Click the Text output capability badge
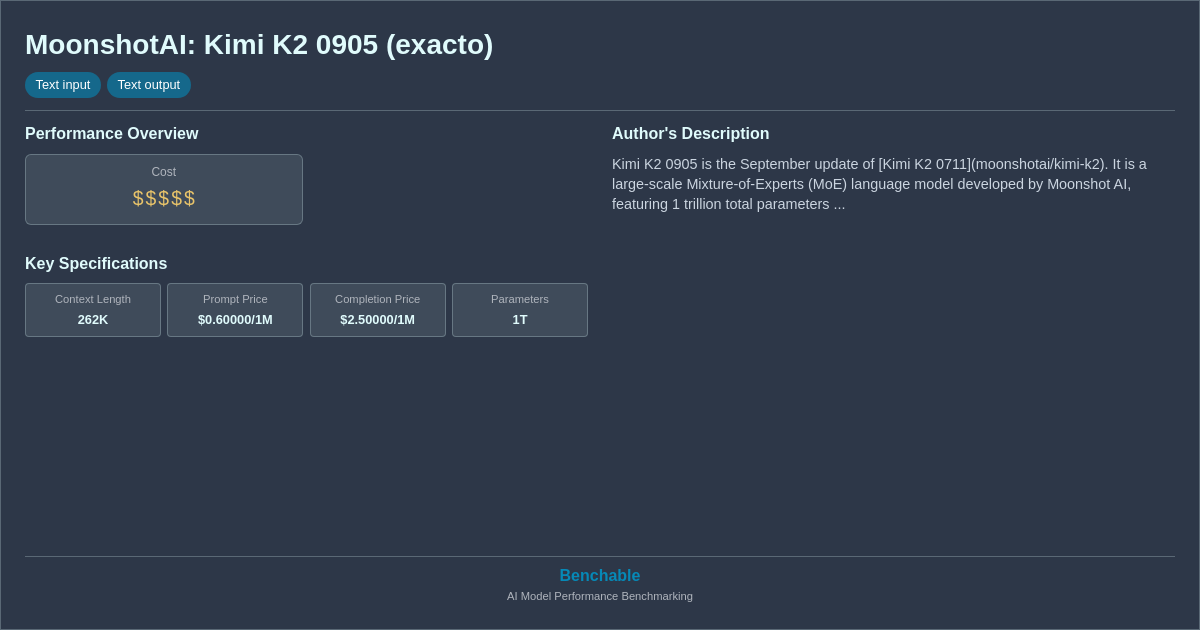1200x630 pixels. (x=148, y=85)
